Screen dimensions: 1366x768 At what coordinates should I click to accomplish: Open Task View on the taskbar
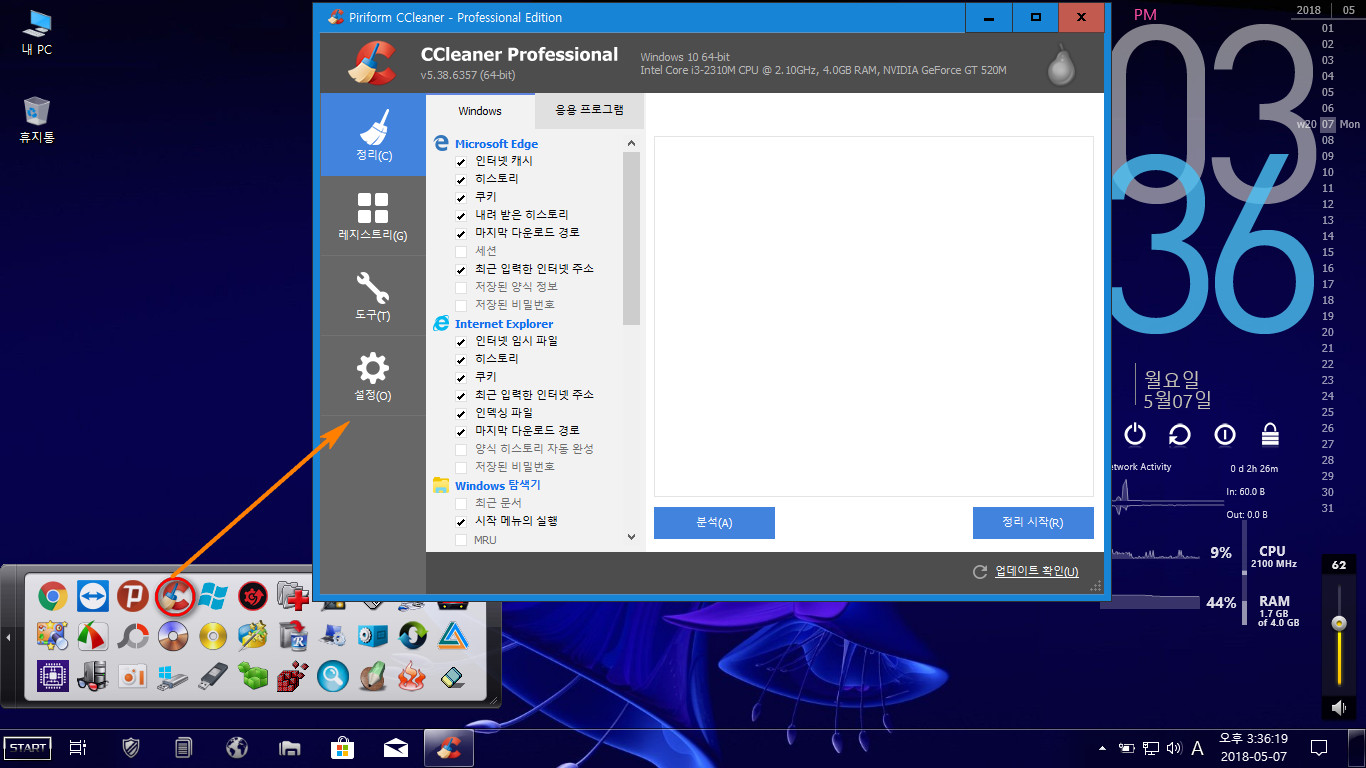(77, 747)
